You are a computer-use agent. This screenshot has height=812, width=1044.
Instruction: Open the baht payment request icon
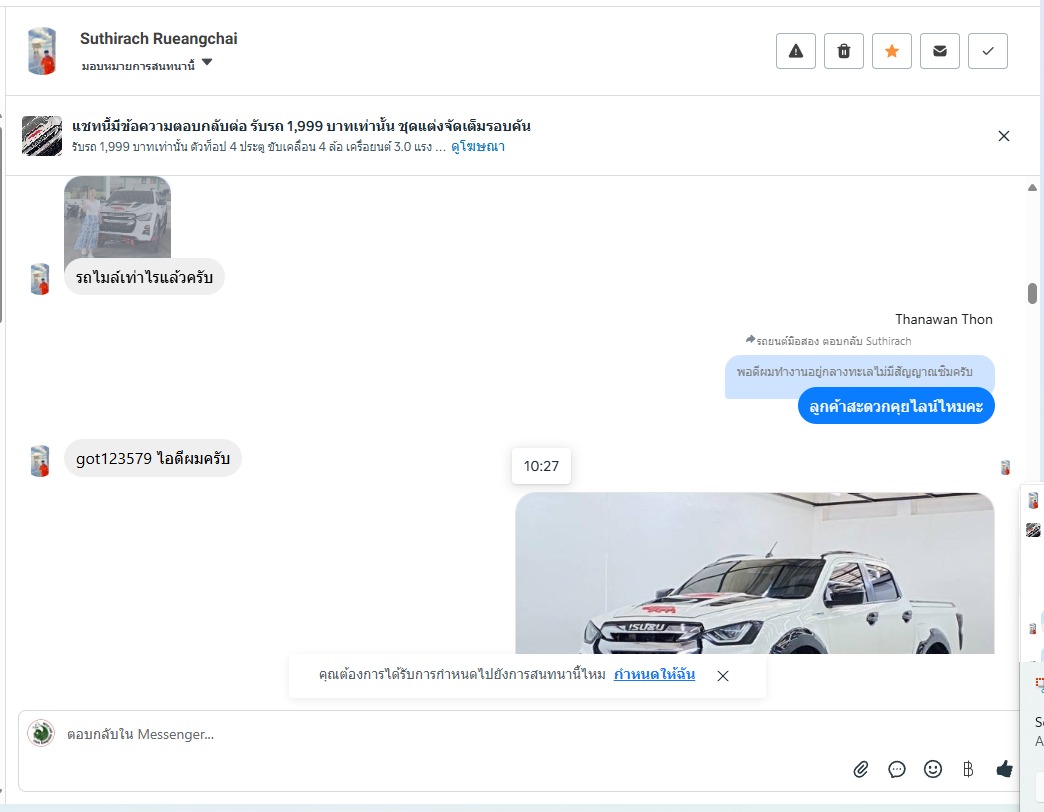968,769
